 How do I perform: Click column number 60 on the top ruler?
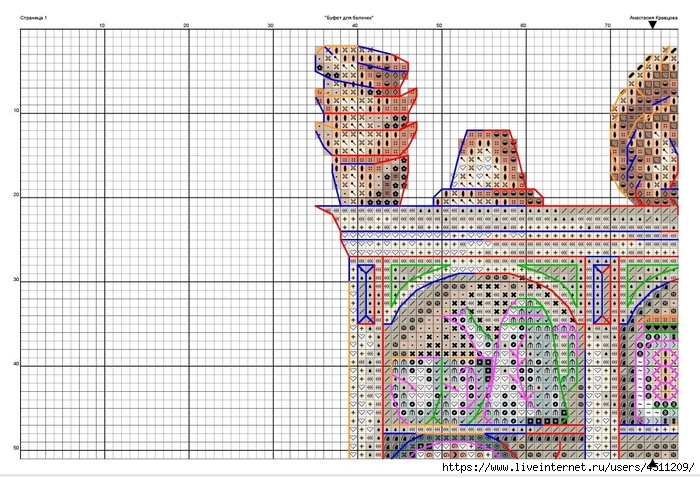(x=523, y=25)
